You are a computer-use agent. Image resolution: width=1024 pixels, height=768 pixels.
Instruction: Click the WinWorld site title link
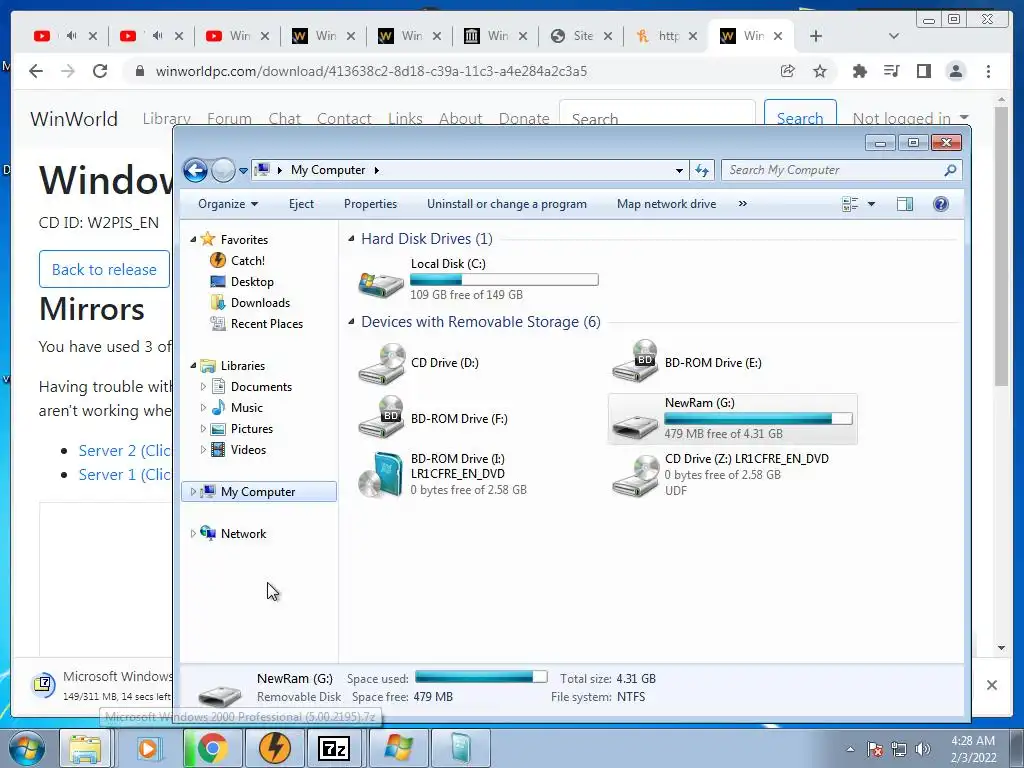[74, 119]
